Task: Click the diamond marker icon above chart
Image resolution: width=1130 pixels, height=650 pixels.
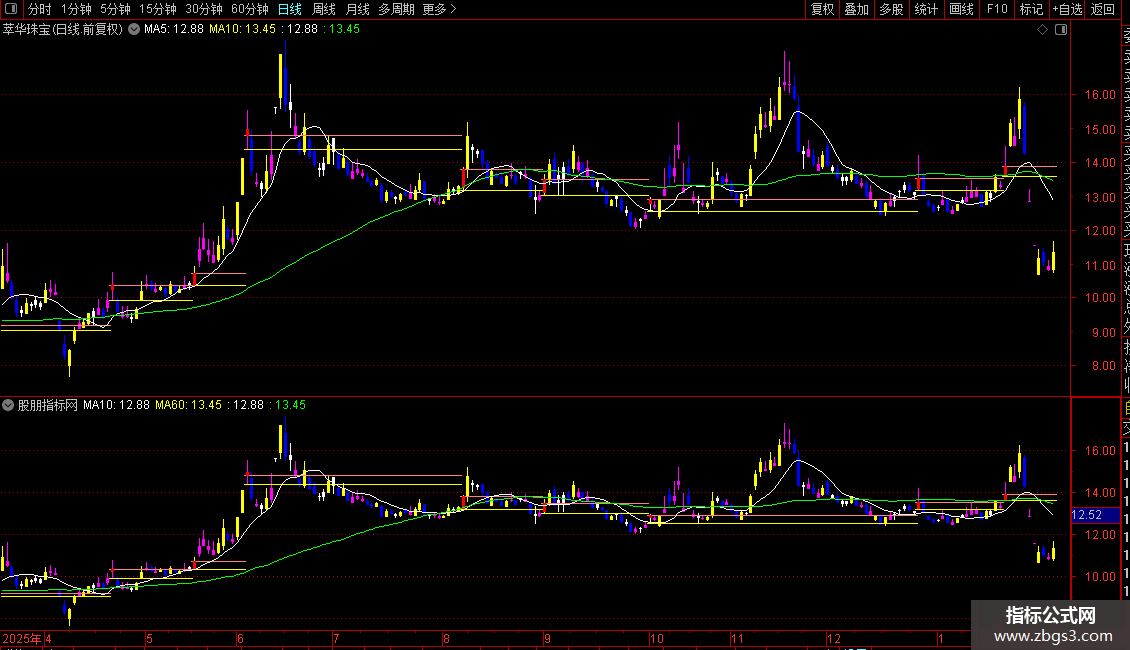Action: point(1042,30)
